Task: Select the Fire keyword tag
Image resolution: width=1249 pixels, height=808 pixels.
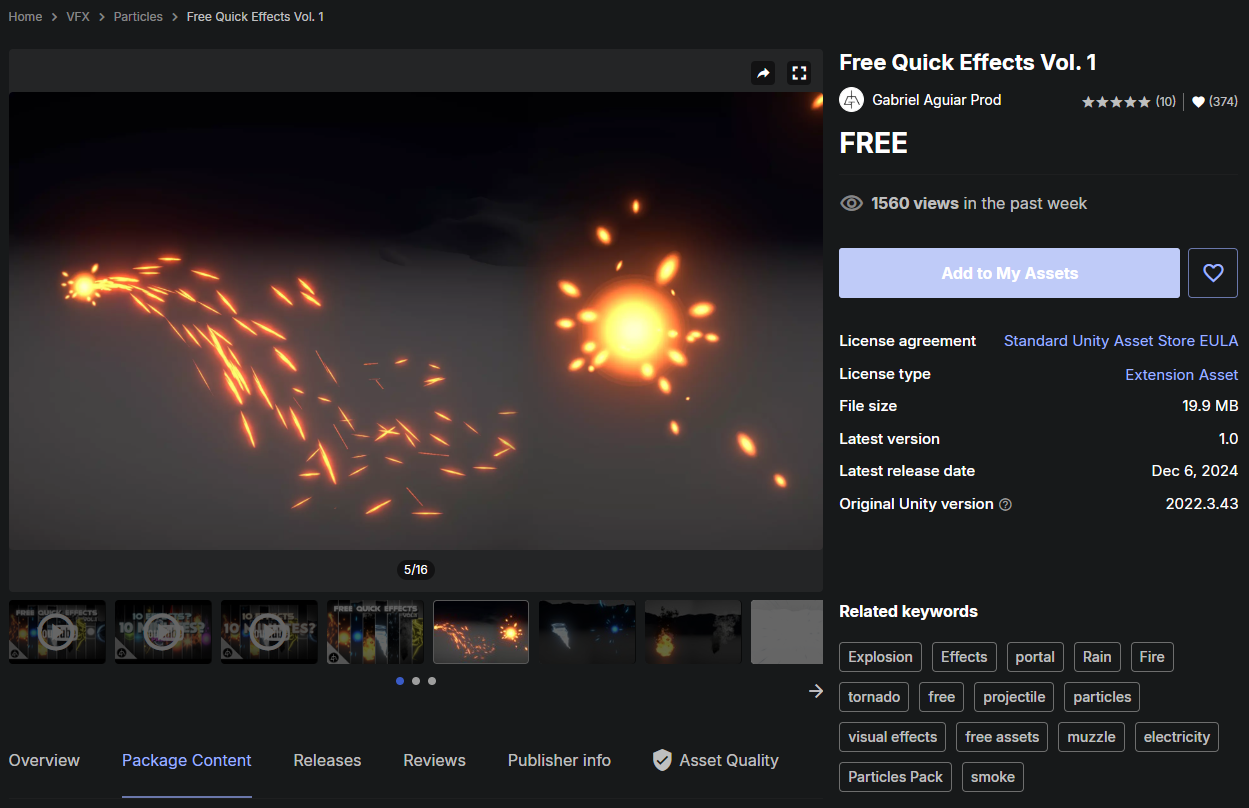Action: [1152, 657]
